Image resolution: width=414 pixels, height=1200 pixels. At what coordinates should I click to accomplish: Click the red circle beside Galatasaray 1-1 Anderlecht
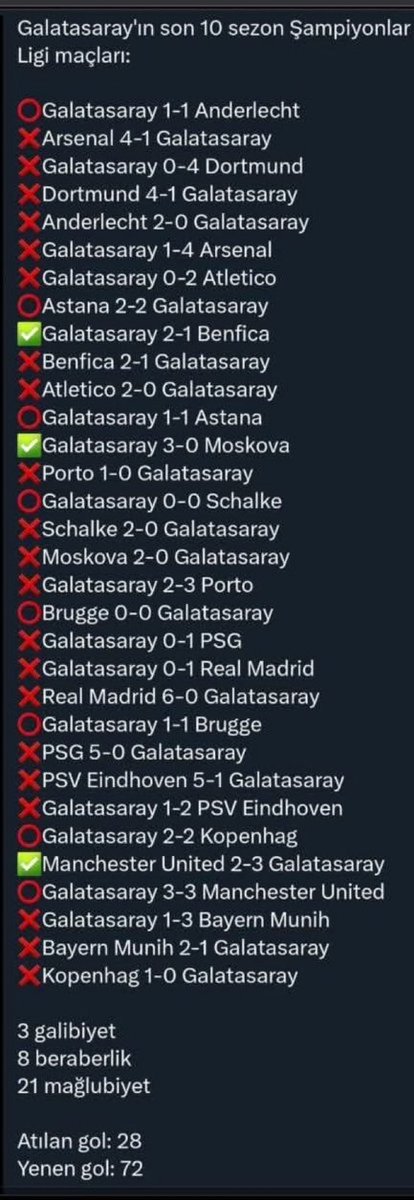click(29, 111)
